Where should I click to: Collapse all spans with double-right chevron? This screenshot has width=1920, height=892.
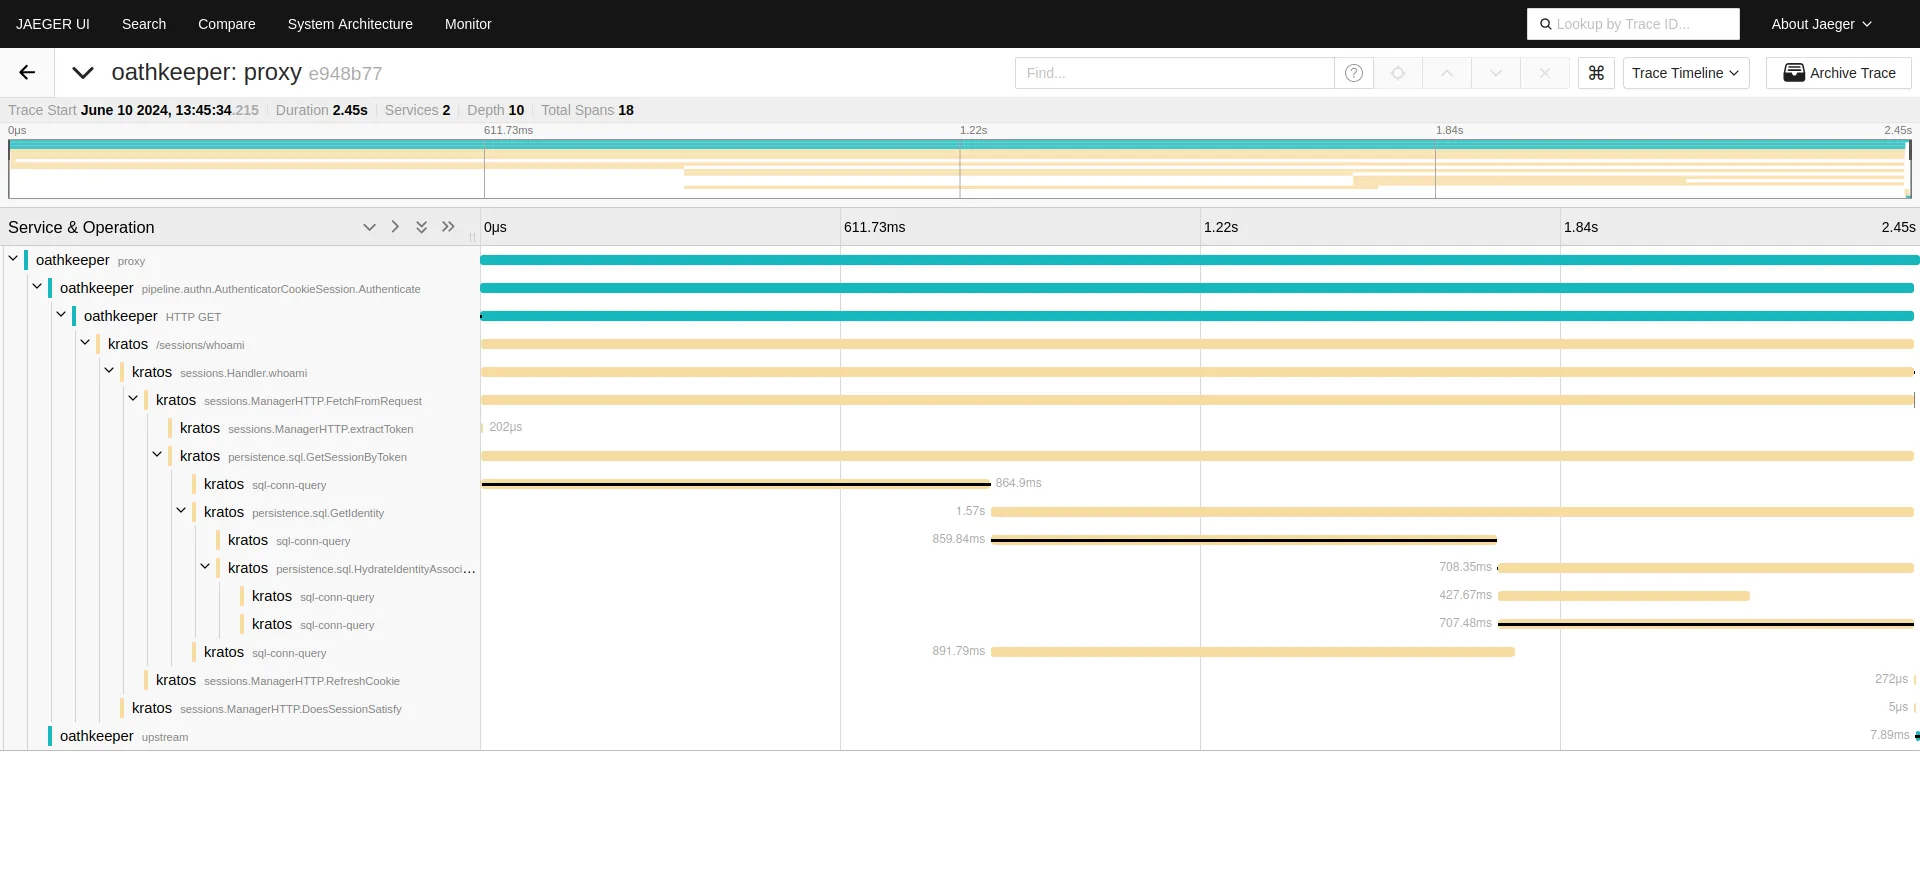[x=448, y=227]
